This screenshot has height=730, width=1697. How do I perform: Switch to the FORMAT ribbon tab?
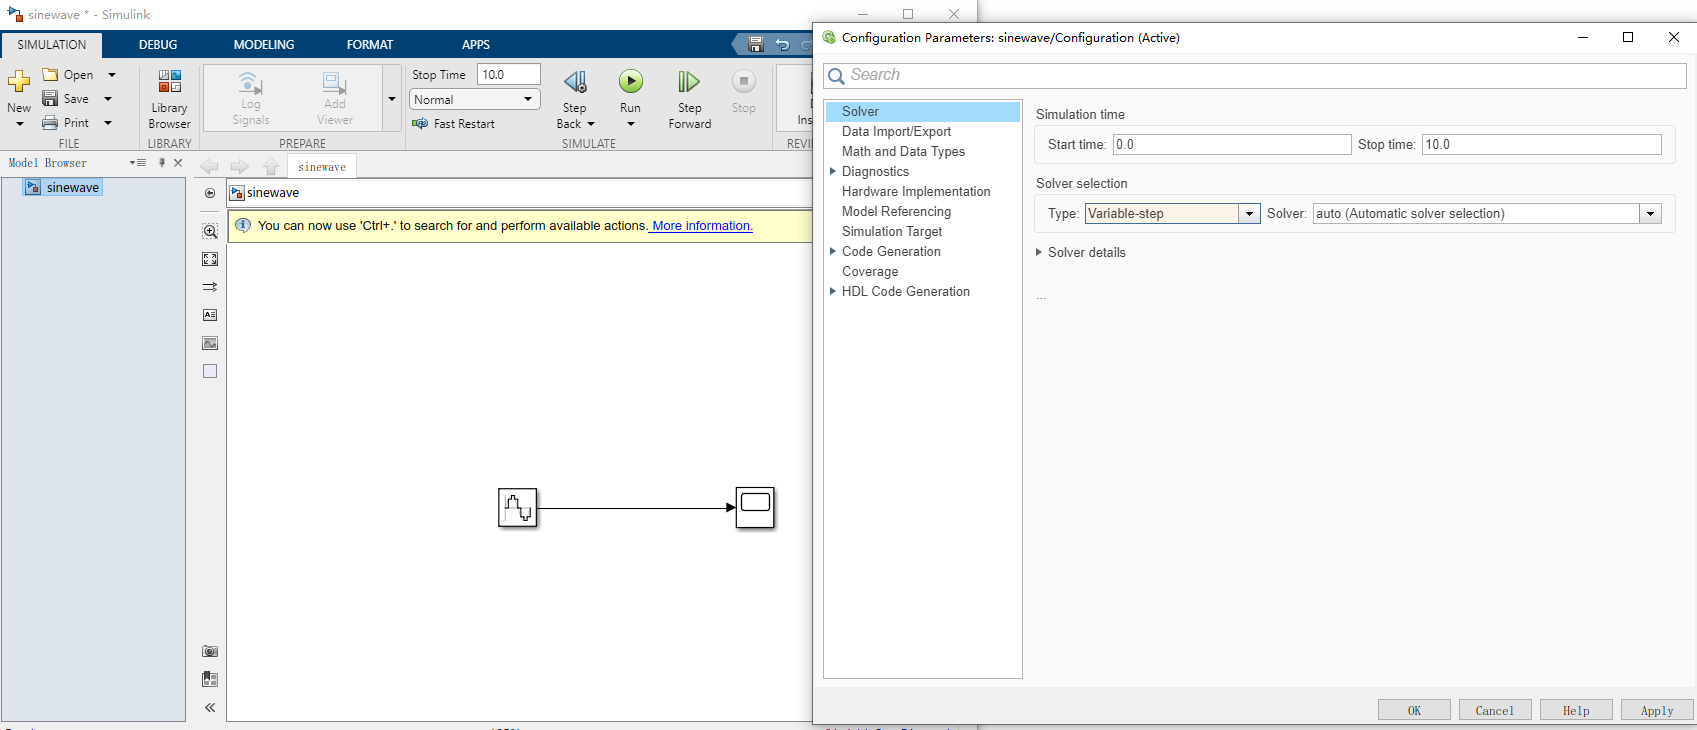click(370, 45)
